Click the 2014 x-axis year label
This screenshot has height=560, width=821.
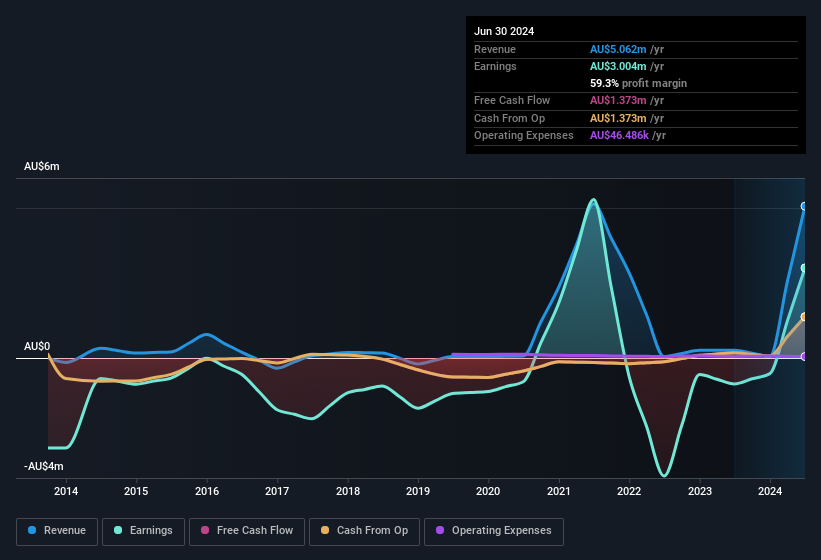(x=66, y=491)
